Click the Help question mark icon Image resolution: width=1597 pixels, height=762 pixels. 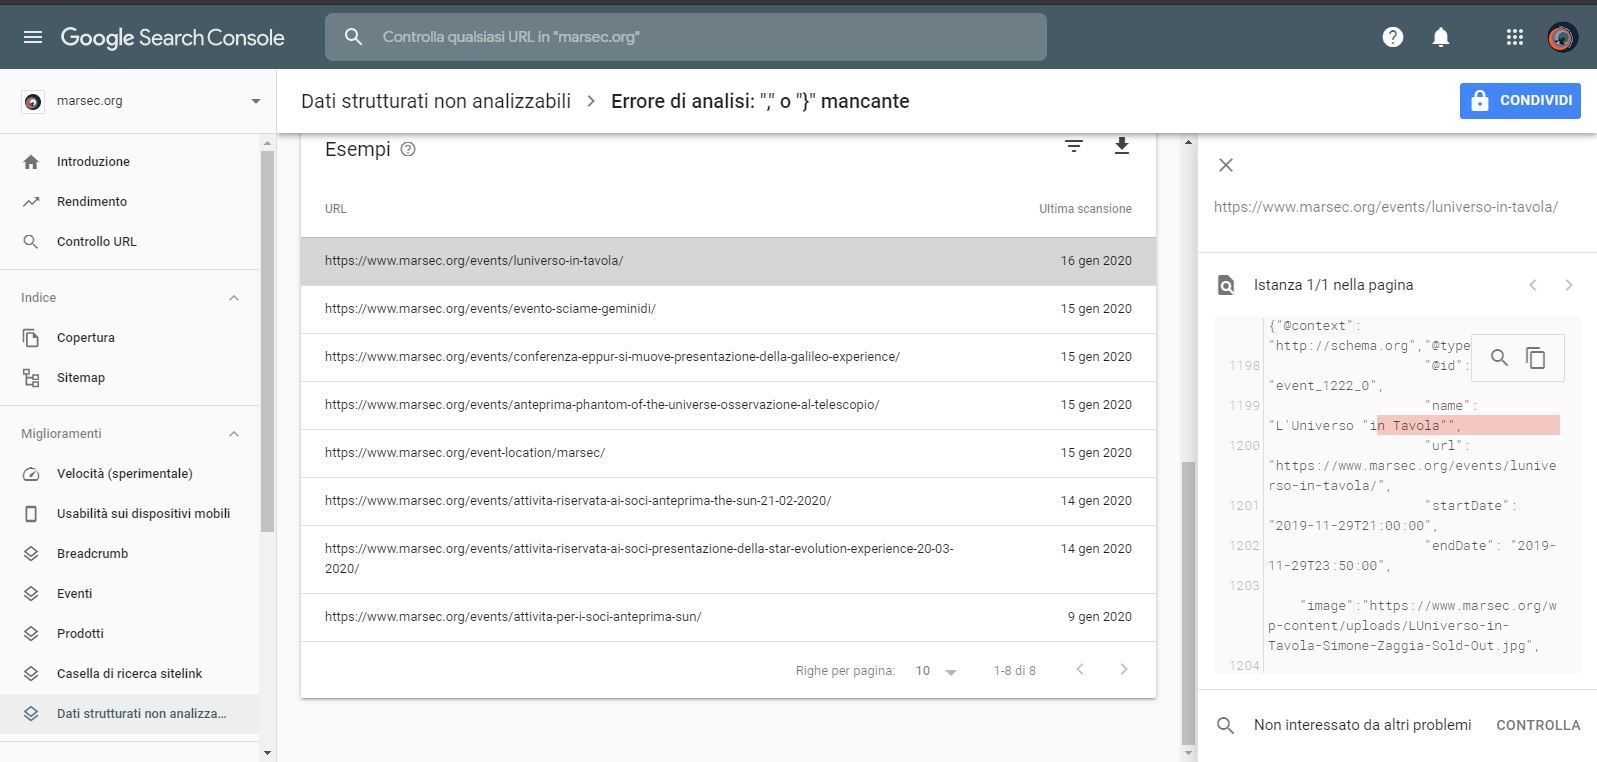pyautogui.click(x=1392, y=37)
